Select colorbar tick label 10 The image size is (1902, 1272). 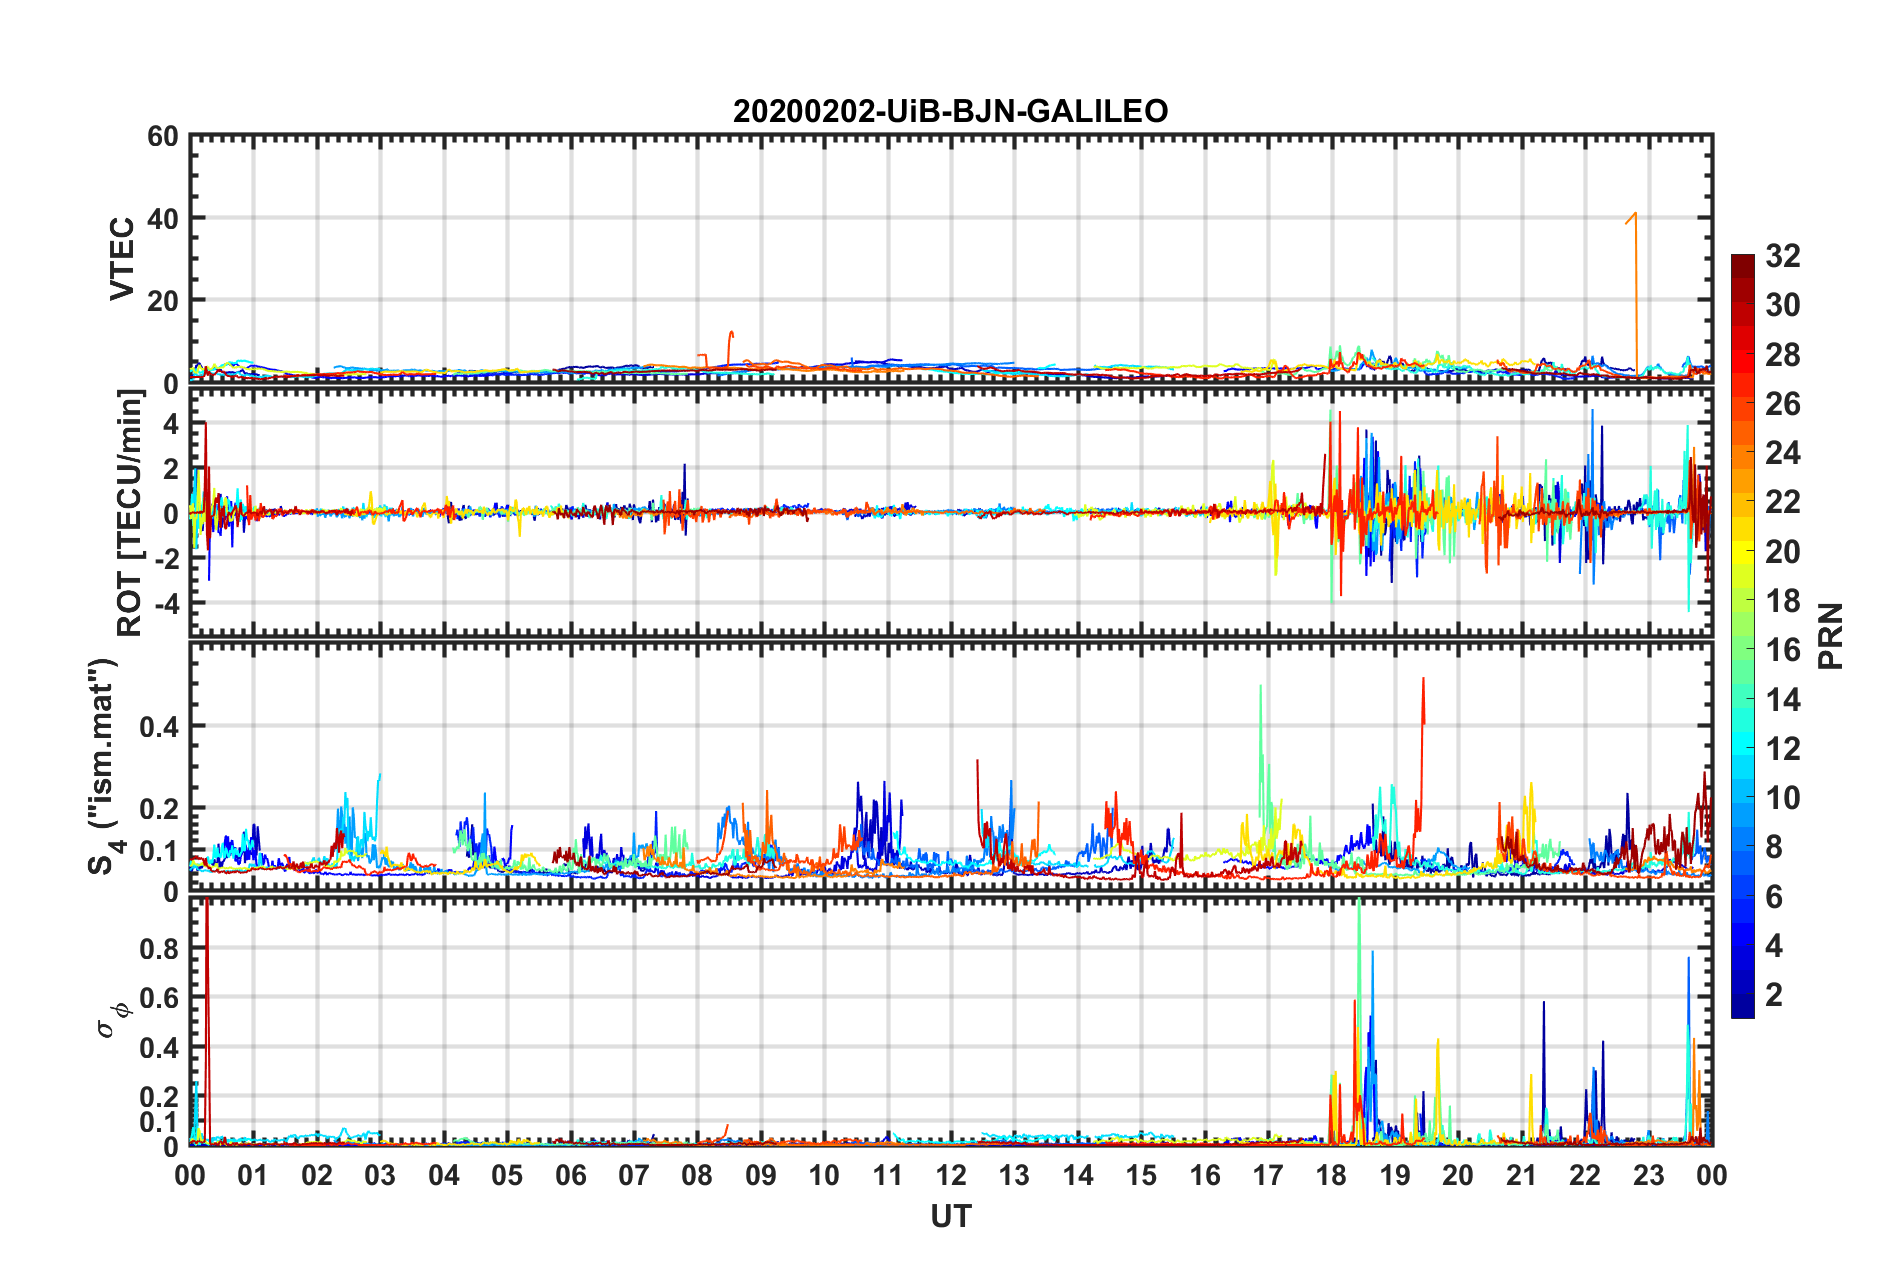tap(1783, 798)
